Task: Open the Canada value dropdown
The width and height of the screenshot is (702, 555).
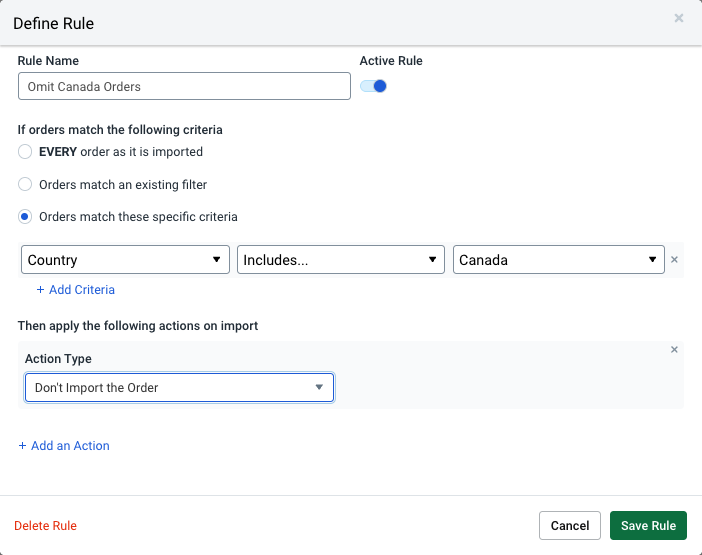Action: click(x=557, y=260)
